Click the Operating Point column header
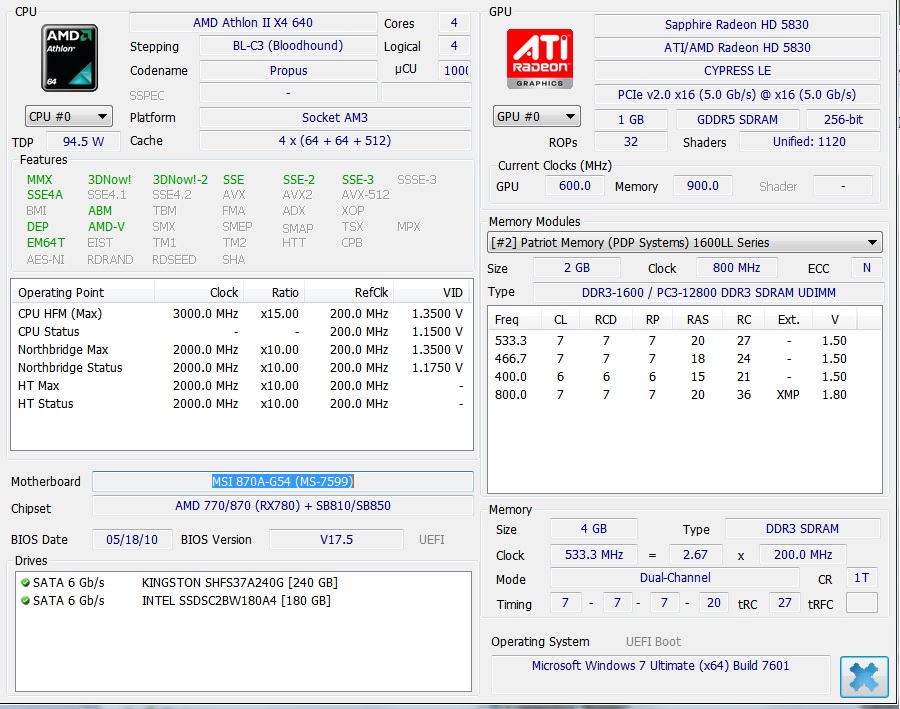Screen dimensions: 900x709 [83, 293]
